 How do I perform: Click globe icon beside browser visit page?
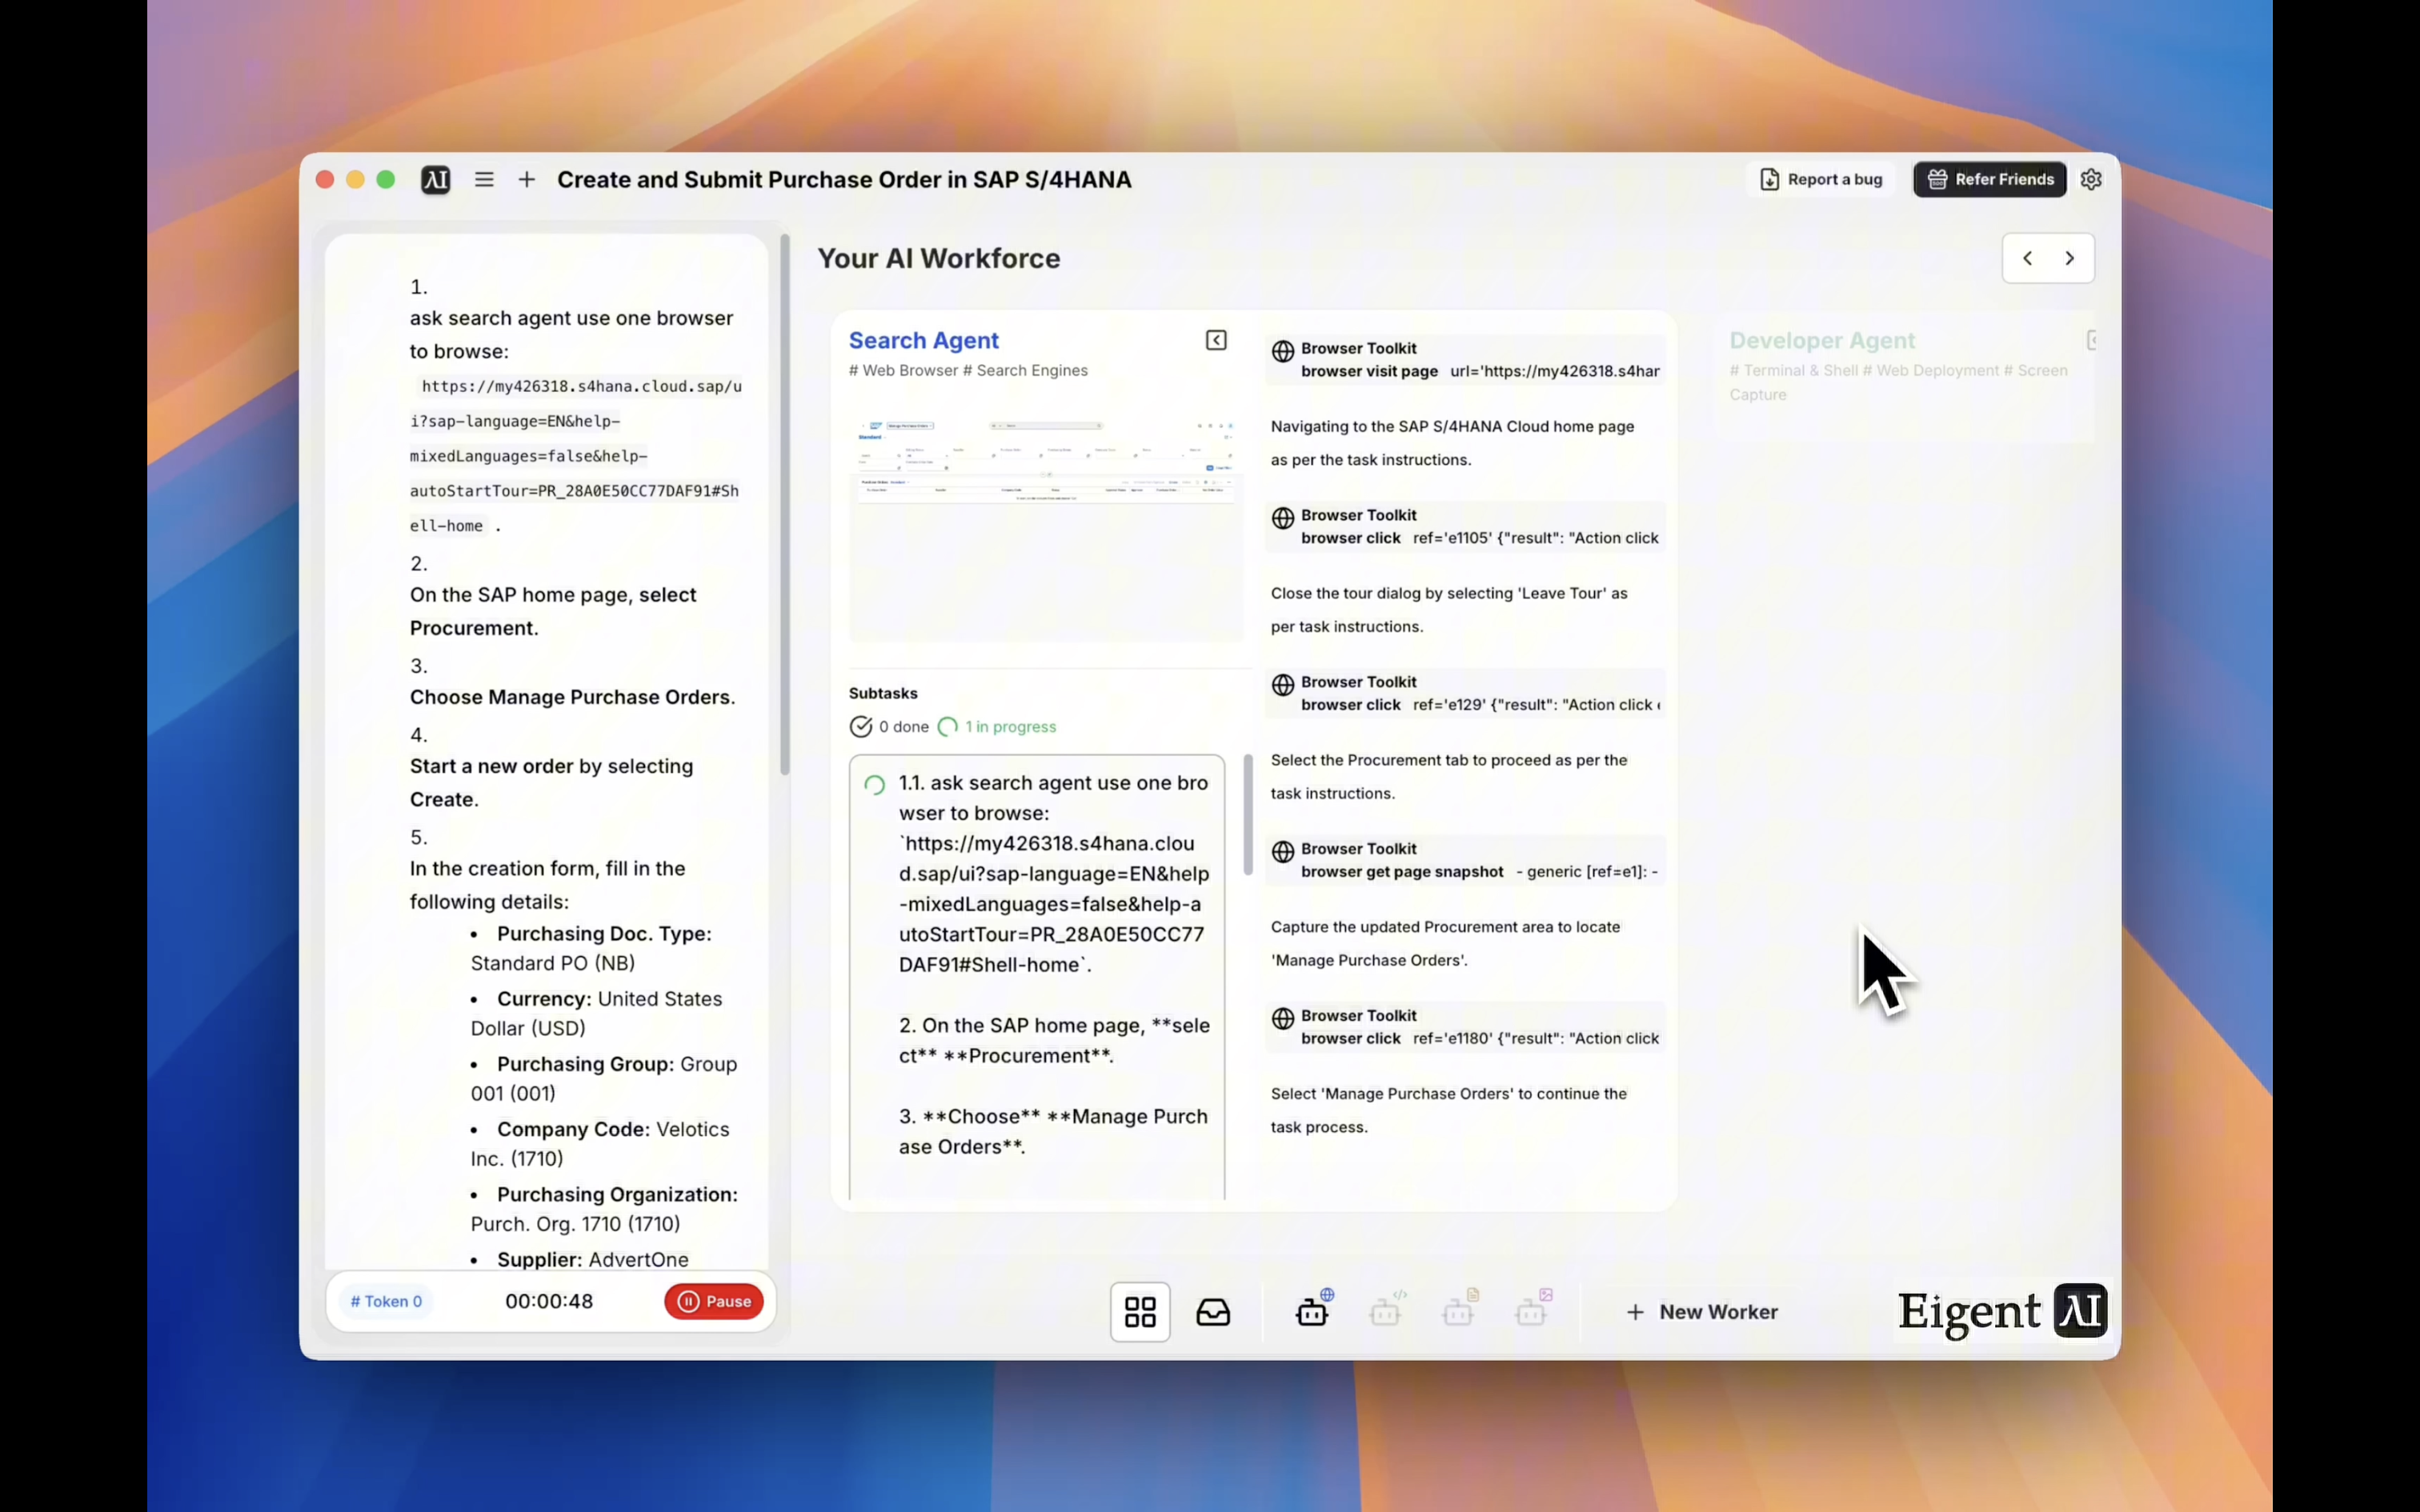1283,351
